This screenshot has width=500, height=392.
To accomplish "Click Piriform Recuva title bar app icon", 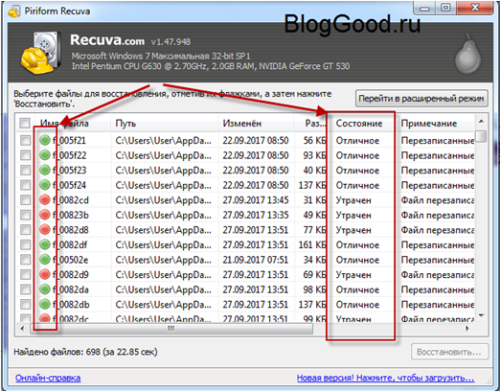I will click(x=14, y=11).
